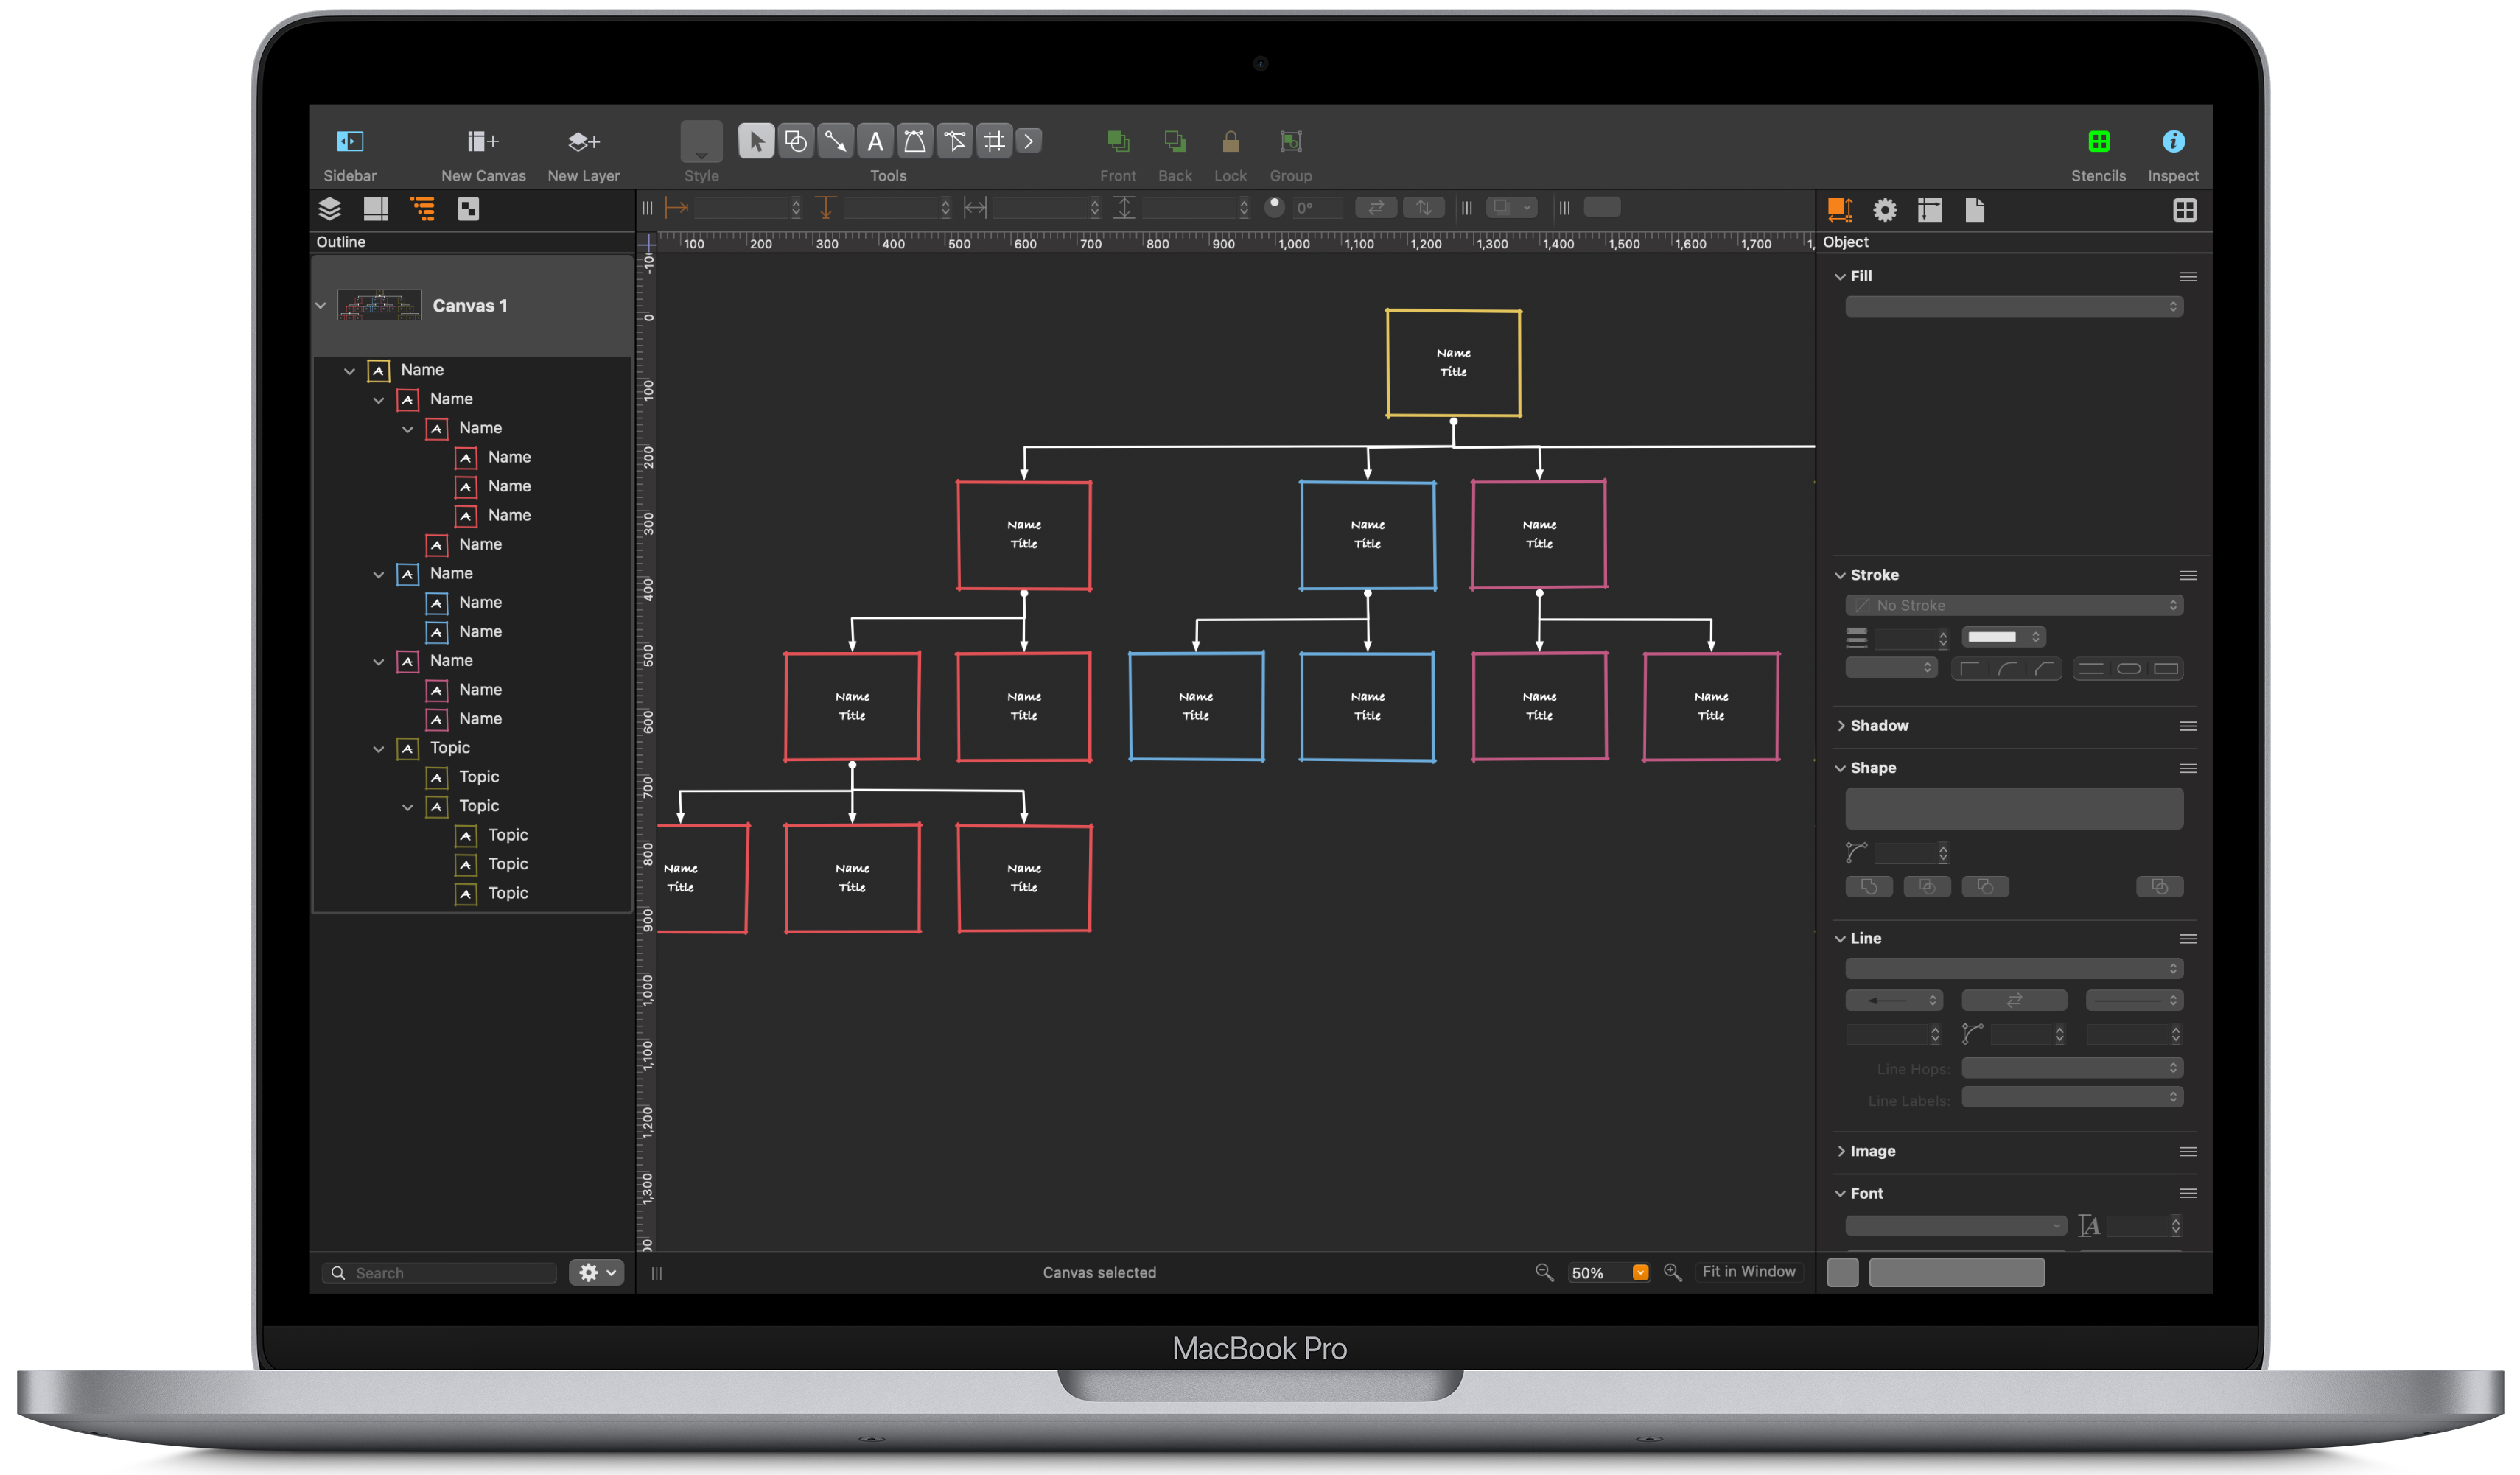Click inside the sidebar Search field

click(x=440, y=1272)
